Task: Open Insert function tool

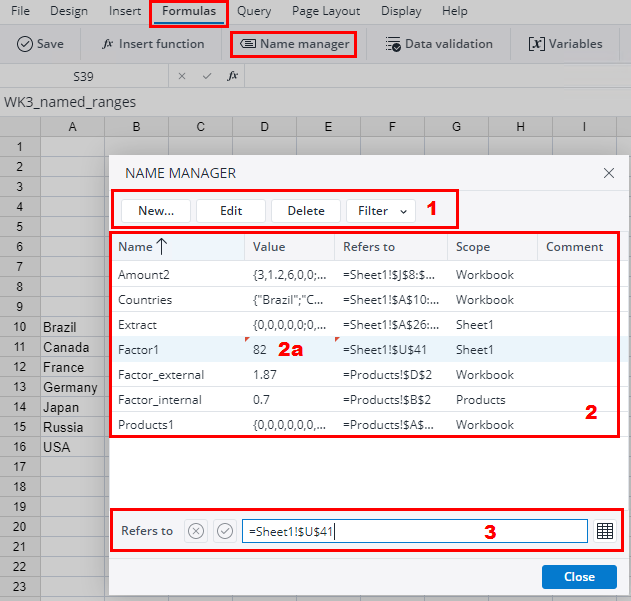Action: tap(153, 44)
